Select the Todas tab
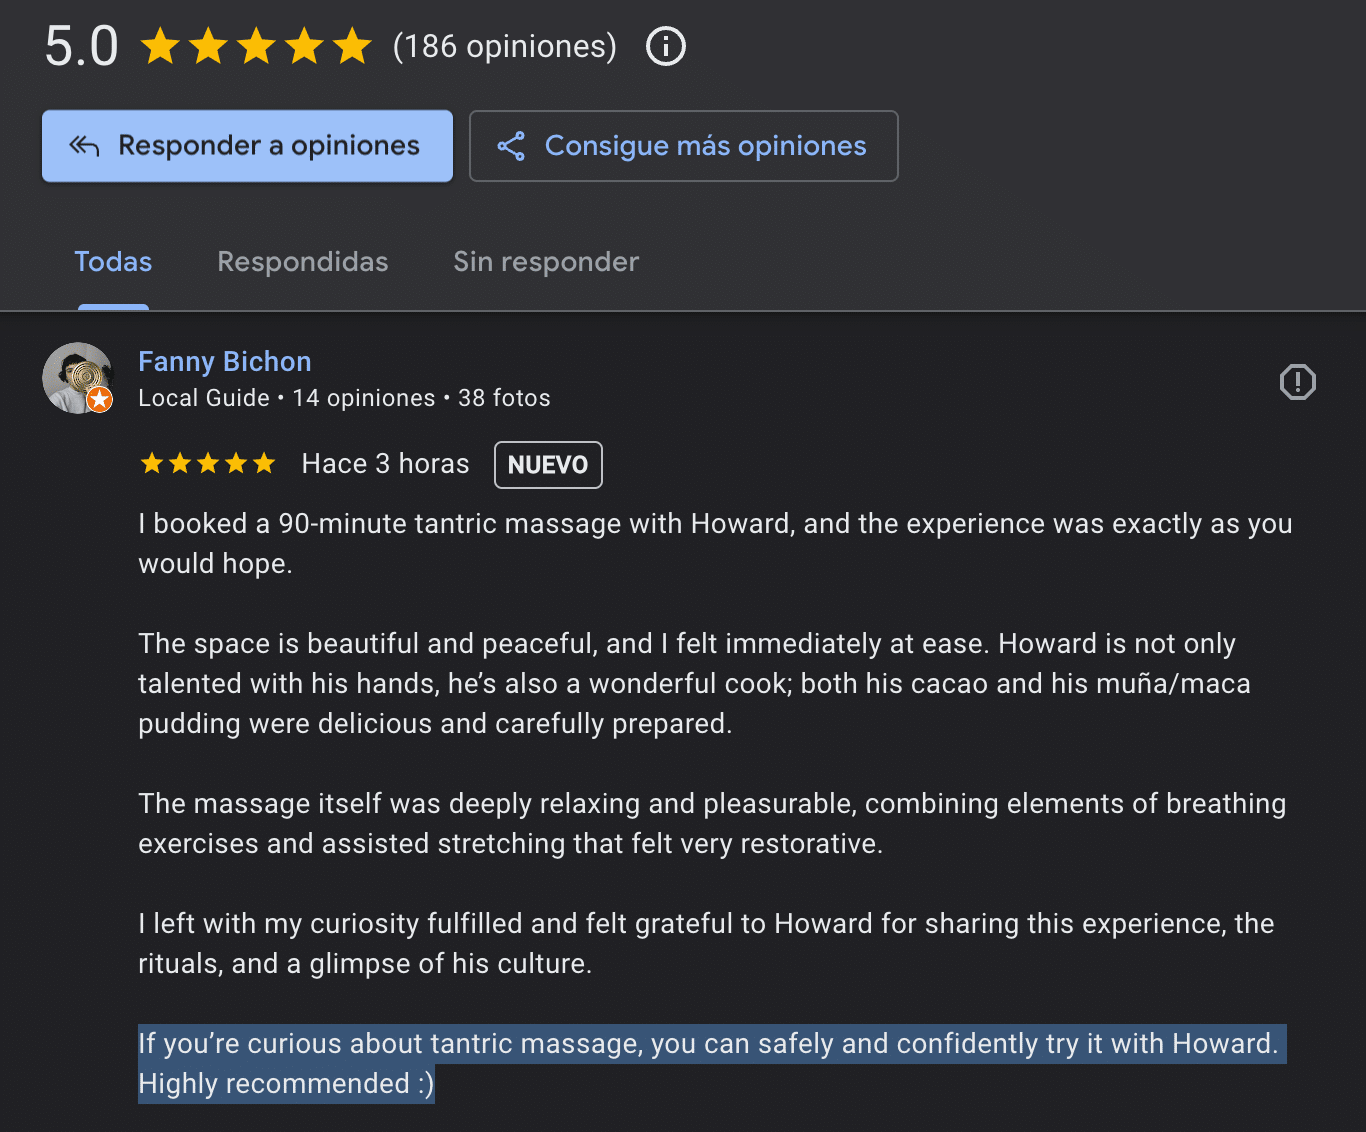The image size is (1366, 1132). [x=113, y=262]
